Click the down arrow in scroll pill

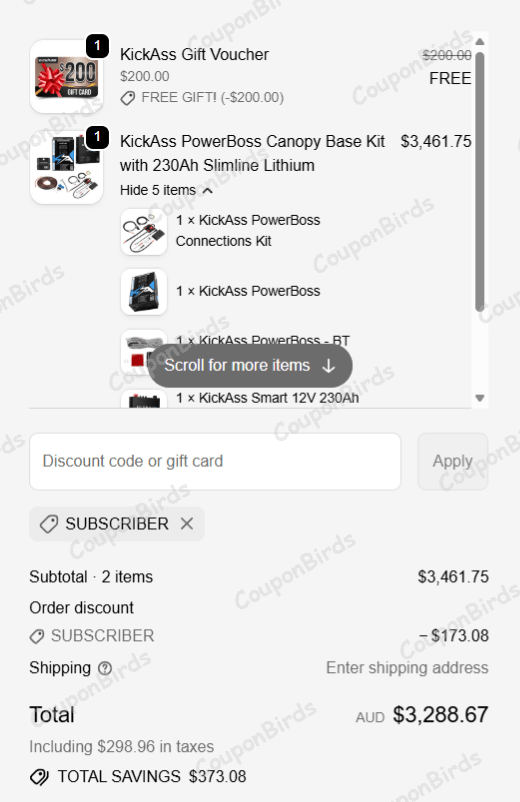click(x=329, y=366)
